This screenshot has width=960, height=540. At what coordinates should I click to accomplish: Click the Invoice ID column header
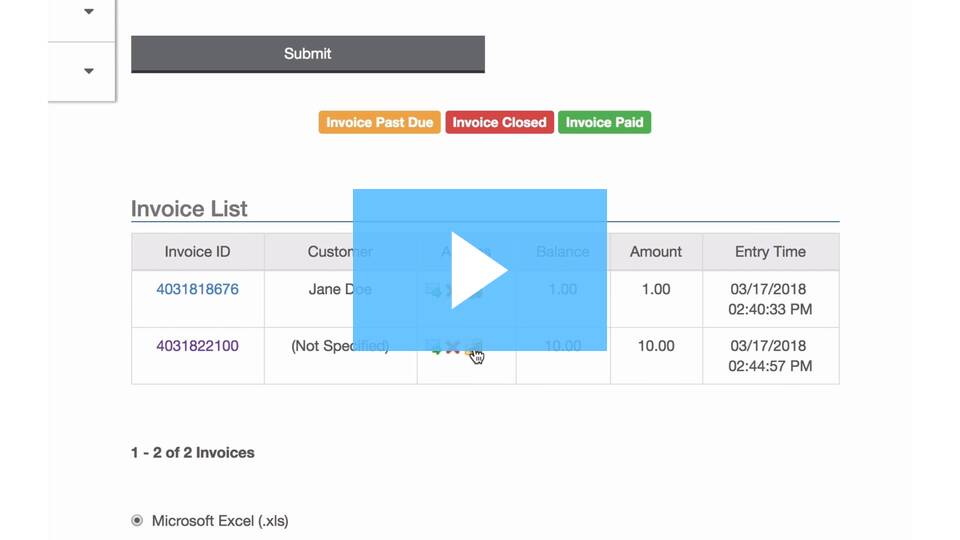pyautogui.click(x=197, y=252)
